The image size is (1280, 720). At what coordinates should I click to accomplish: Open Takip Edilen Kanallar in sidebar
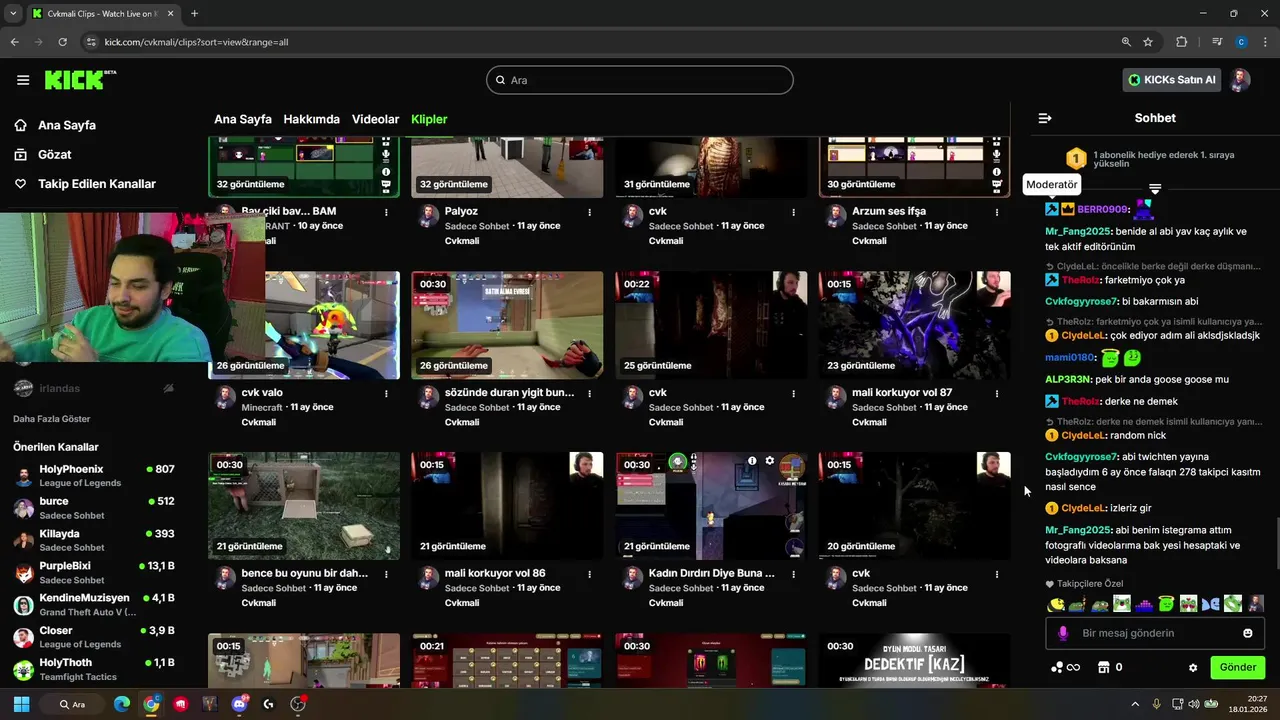click(x=97, y=184)
